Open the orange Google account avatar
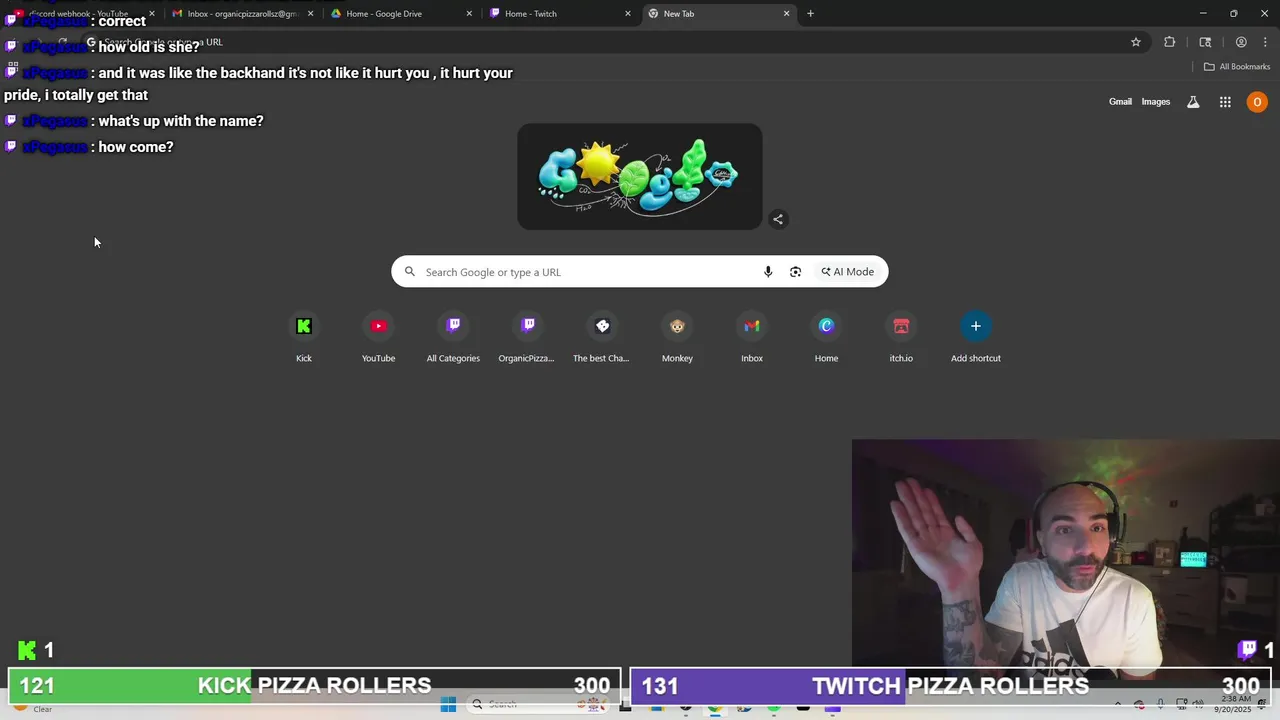Screen dimensions: 1280x720 point(1257,102)
